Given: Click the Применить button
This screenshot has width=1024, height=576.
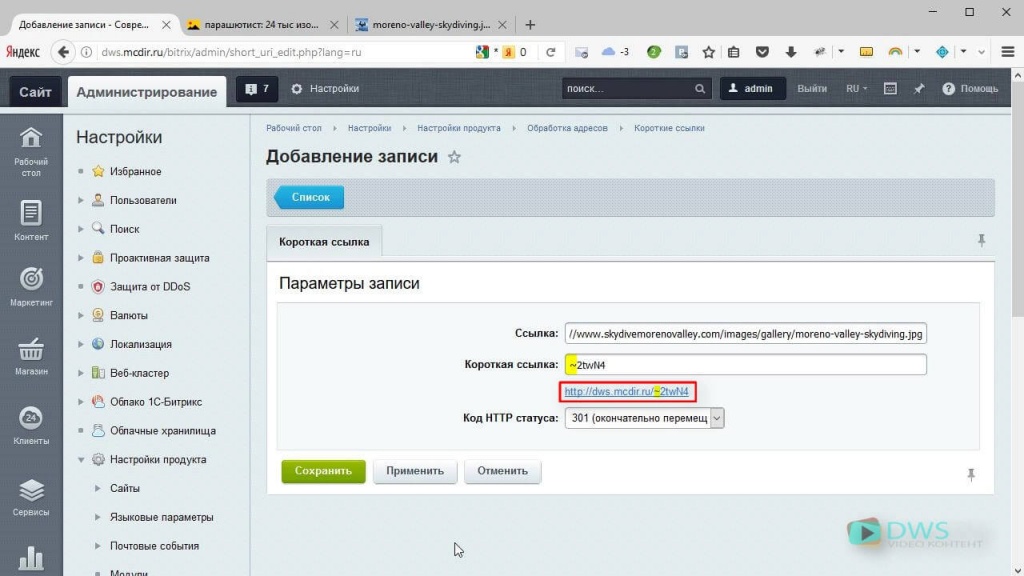Looking at the screenshot, I should coord(415,471).
